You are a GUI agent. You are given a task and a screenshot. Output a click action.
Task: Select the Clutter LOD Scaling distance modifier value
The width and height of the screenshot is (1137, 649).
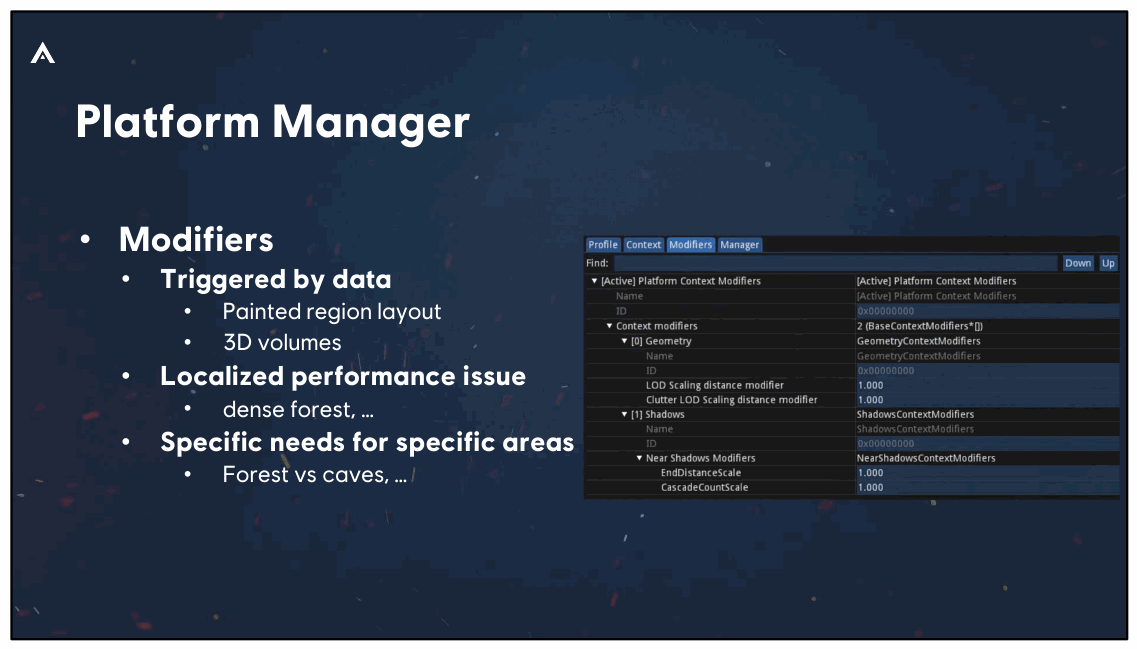(987, 400)
